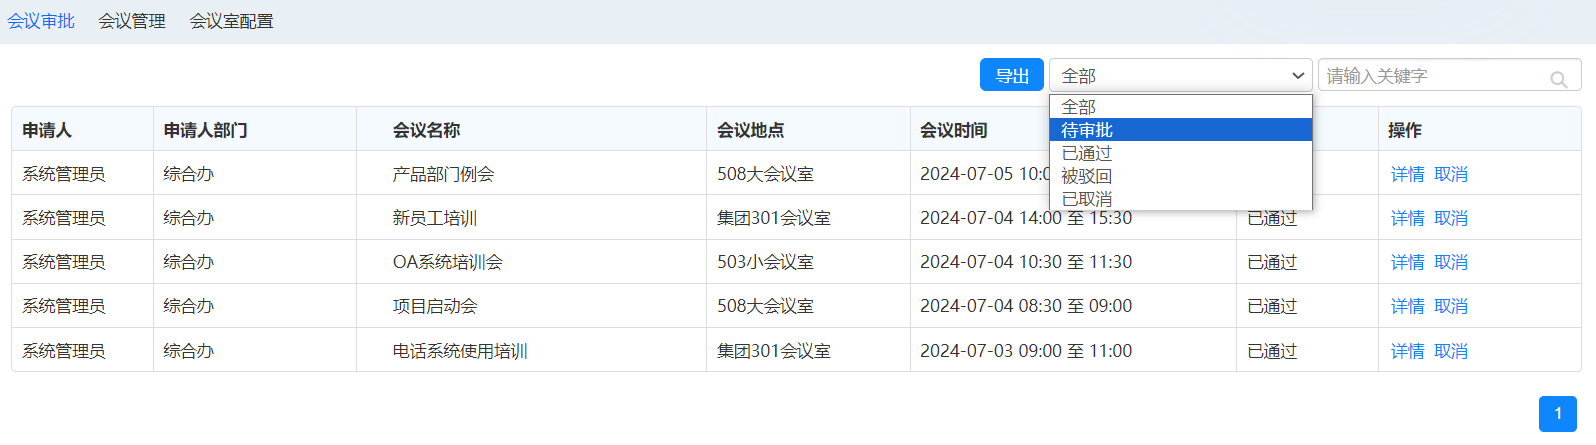1596x445 pixels.
Task: Click the 会议名称 column header
Action: pos(426,130)
